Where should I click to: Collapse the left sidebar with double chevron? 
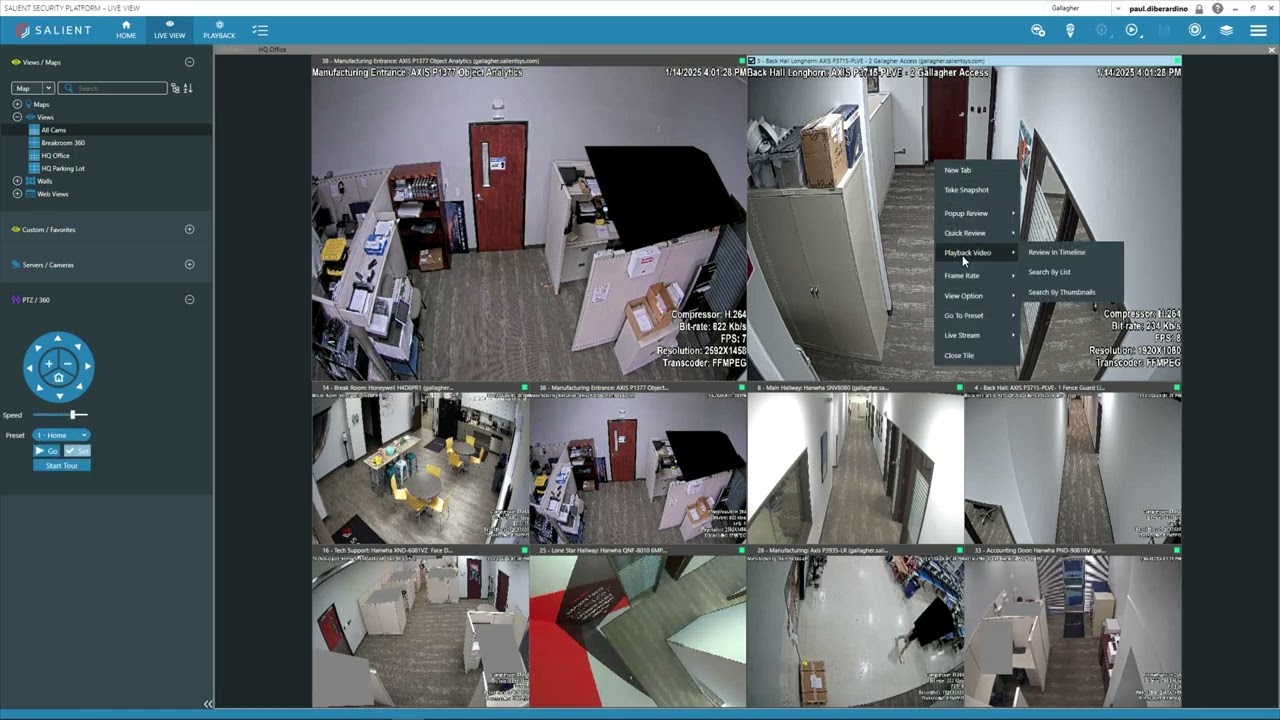point(208,704)
